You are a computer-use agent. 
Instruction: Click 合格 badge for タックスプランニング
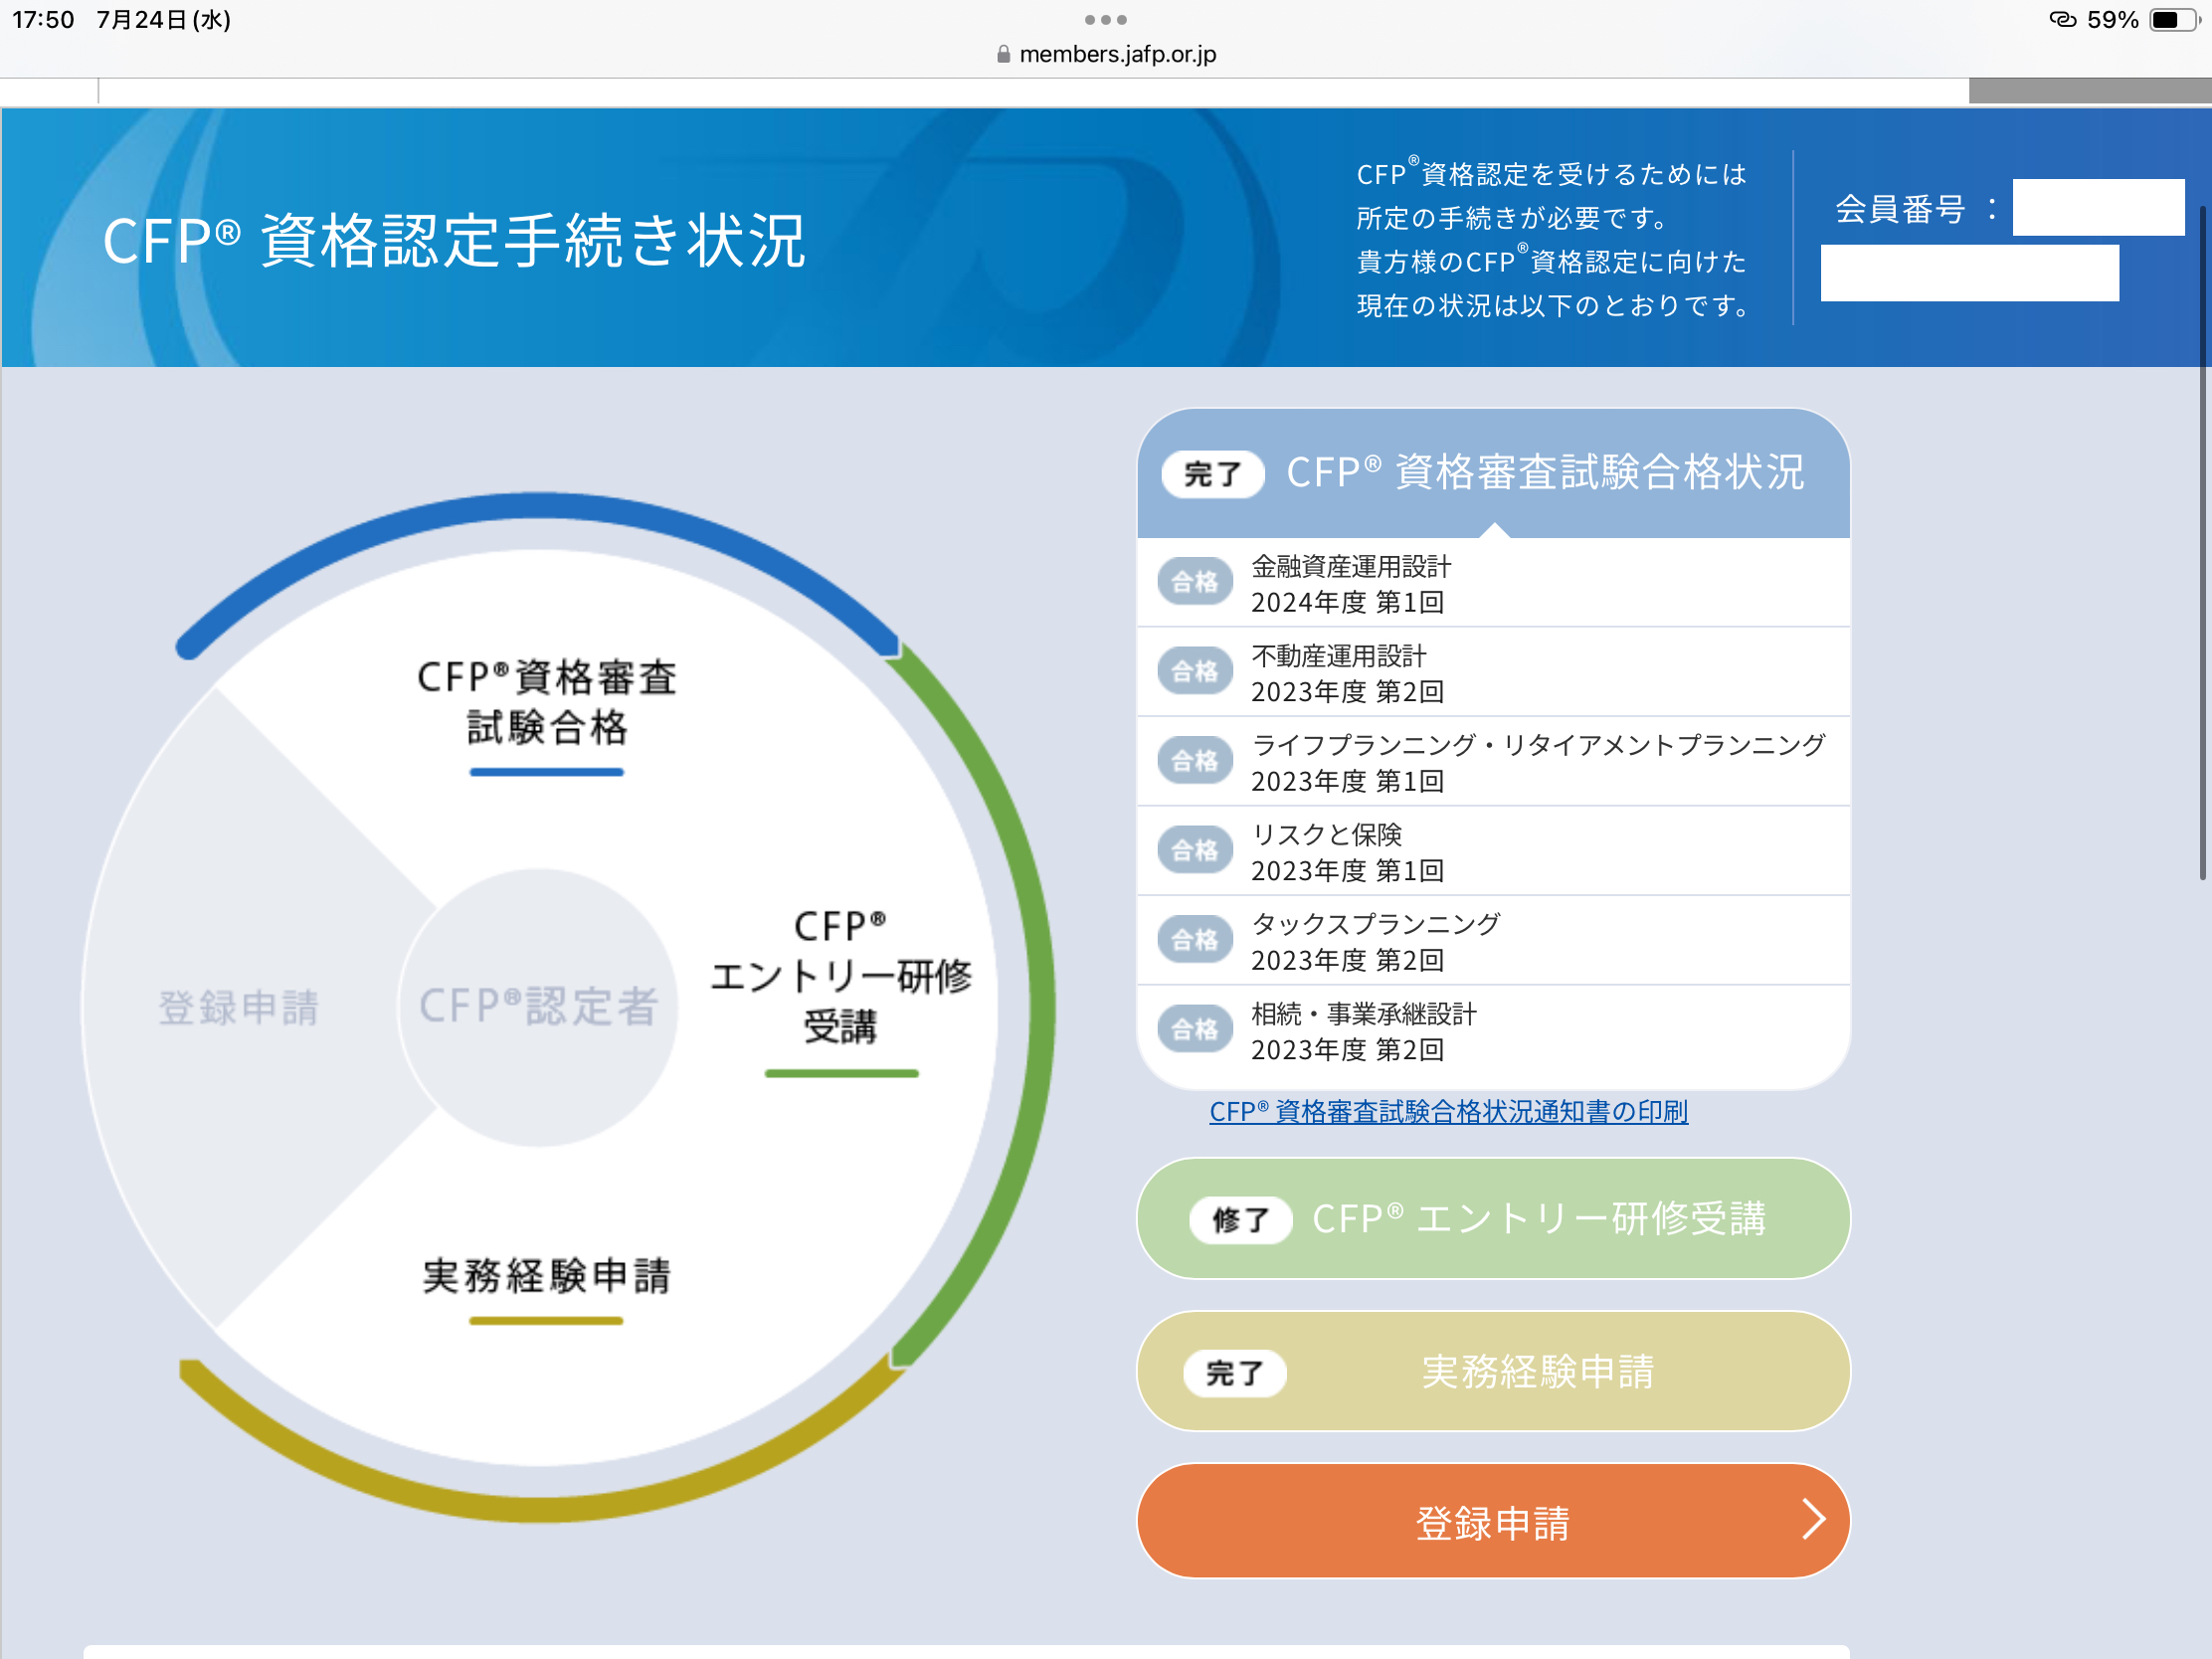[x=1194, y=940]
